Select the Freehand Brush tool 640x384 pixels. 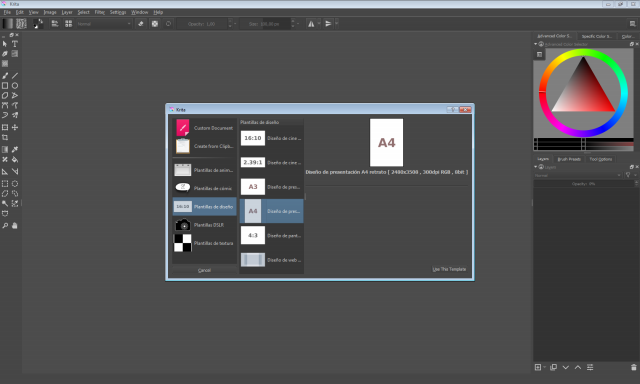[x=5, y=76]
